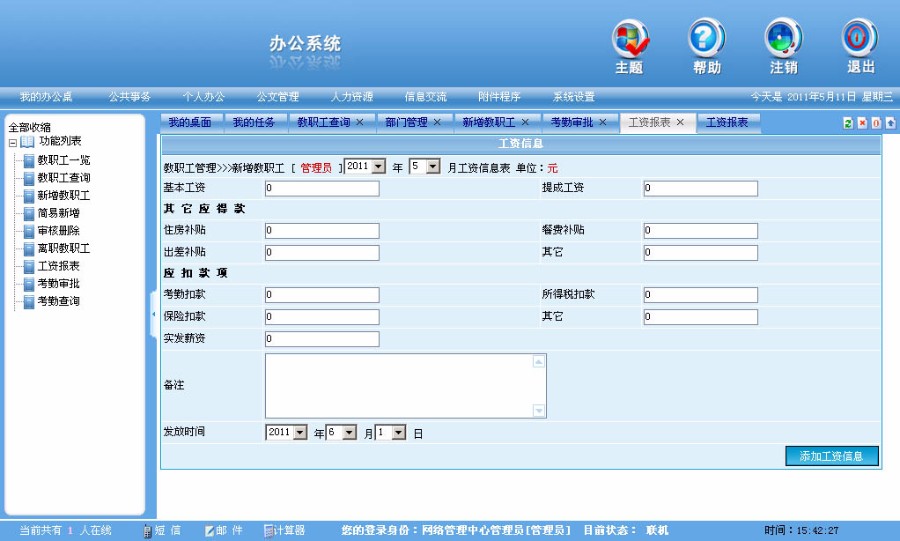Open 计算器 in the status bar
This screenshot has height=541, width=900.
pos(284,531)
